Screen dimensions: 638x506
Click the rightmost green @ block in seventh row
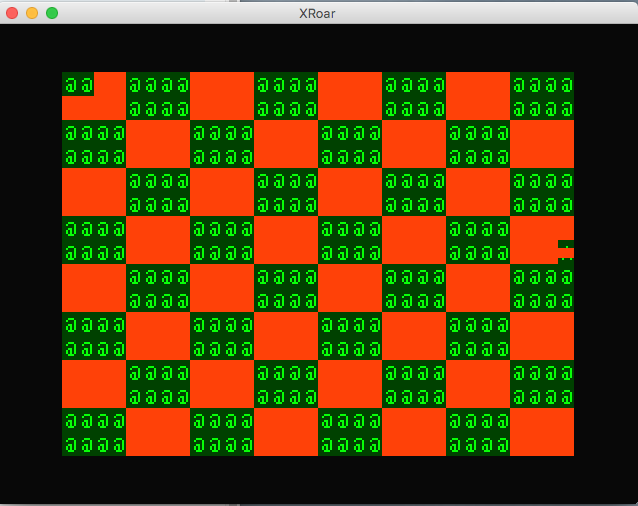pos(542,384)
